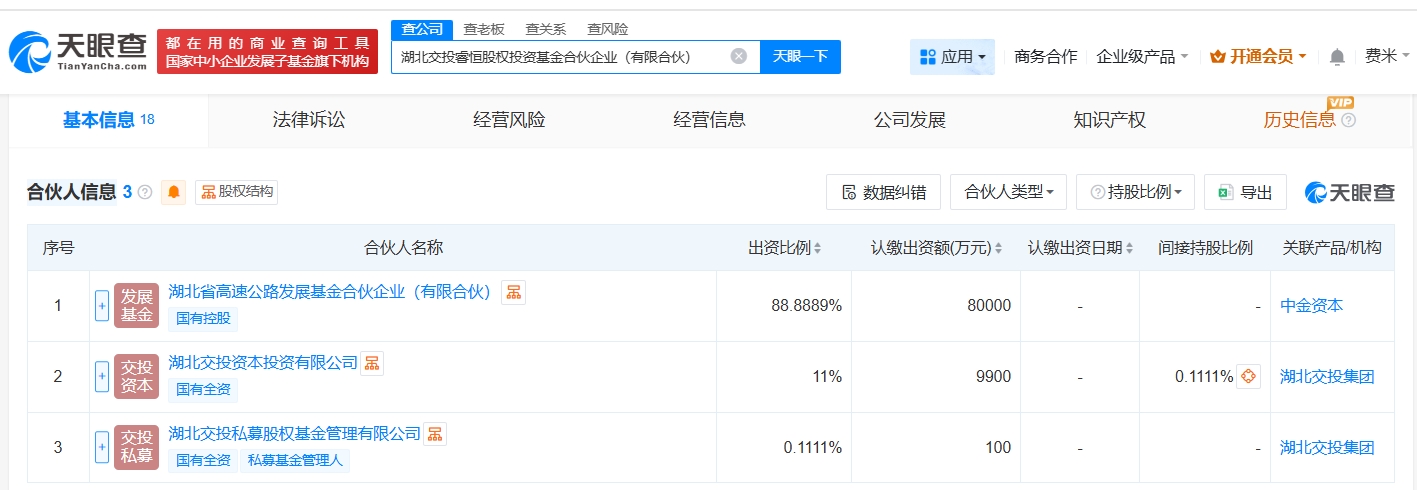Switch to the 查老板 search tab

484,29
